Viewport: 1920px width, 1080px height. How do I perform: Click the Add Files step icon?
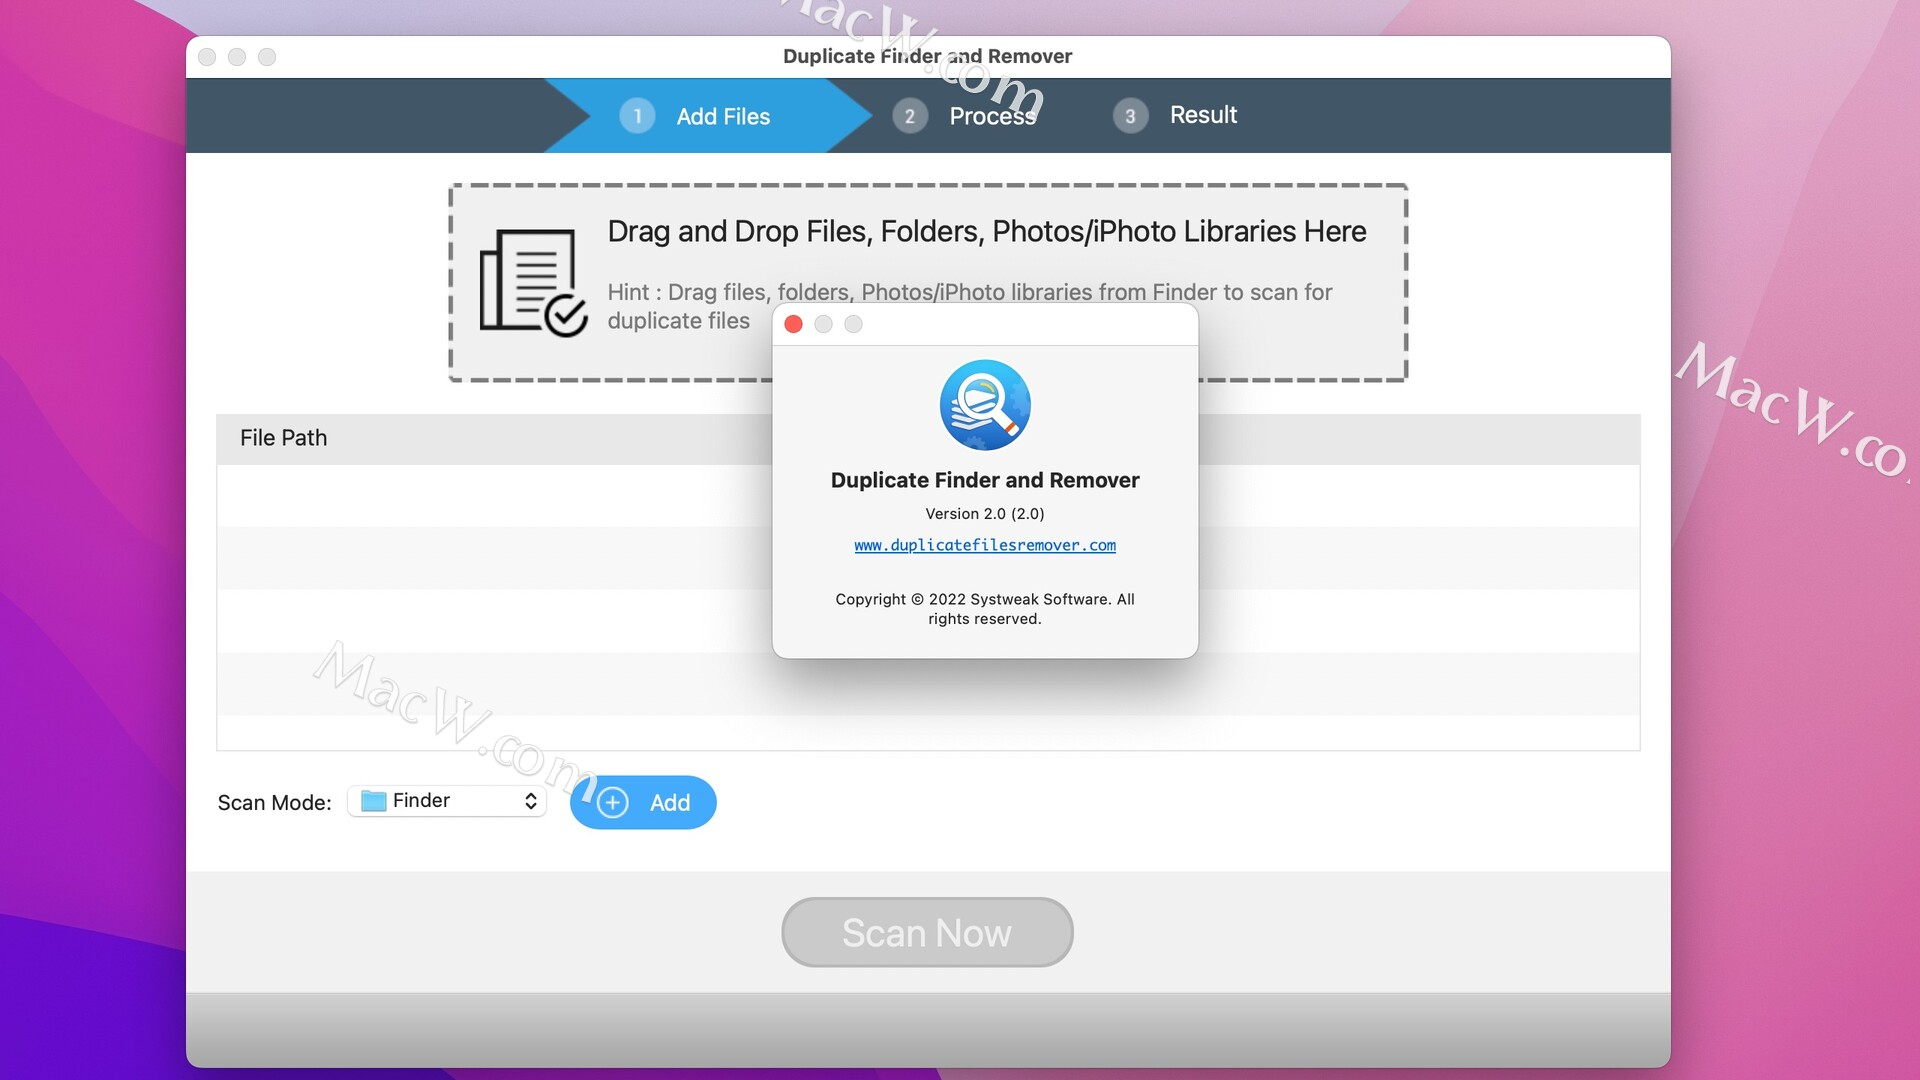(x=636, y=115)
